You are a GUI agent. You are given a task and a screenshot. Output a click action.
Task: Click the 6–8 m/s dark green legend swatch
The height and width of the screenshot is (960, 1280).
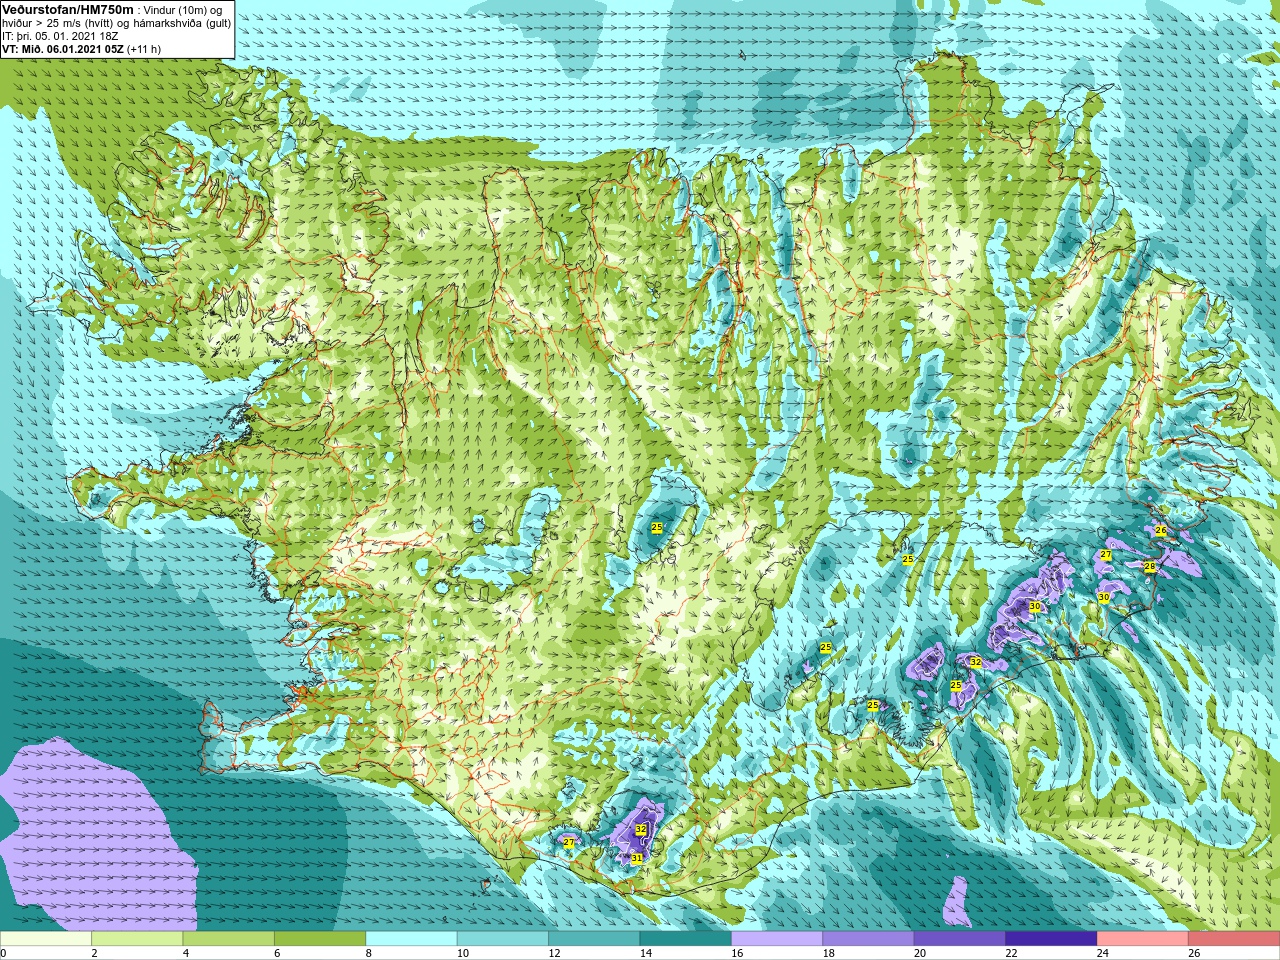click(320, 939)
